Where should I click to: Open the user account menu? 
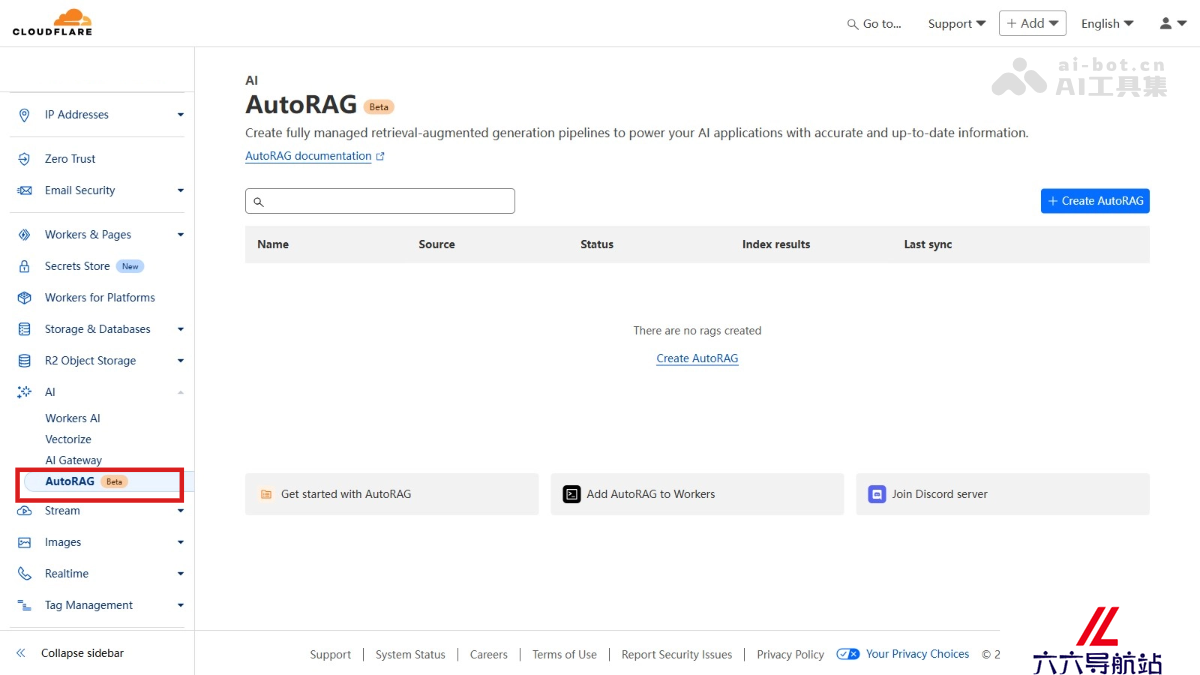[1172, 23]
